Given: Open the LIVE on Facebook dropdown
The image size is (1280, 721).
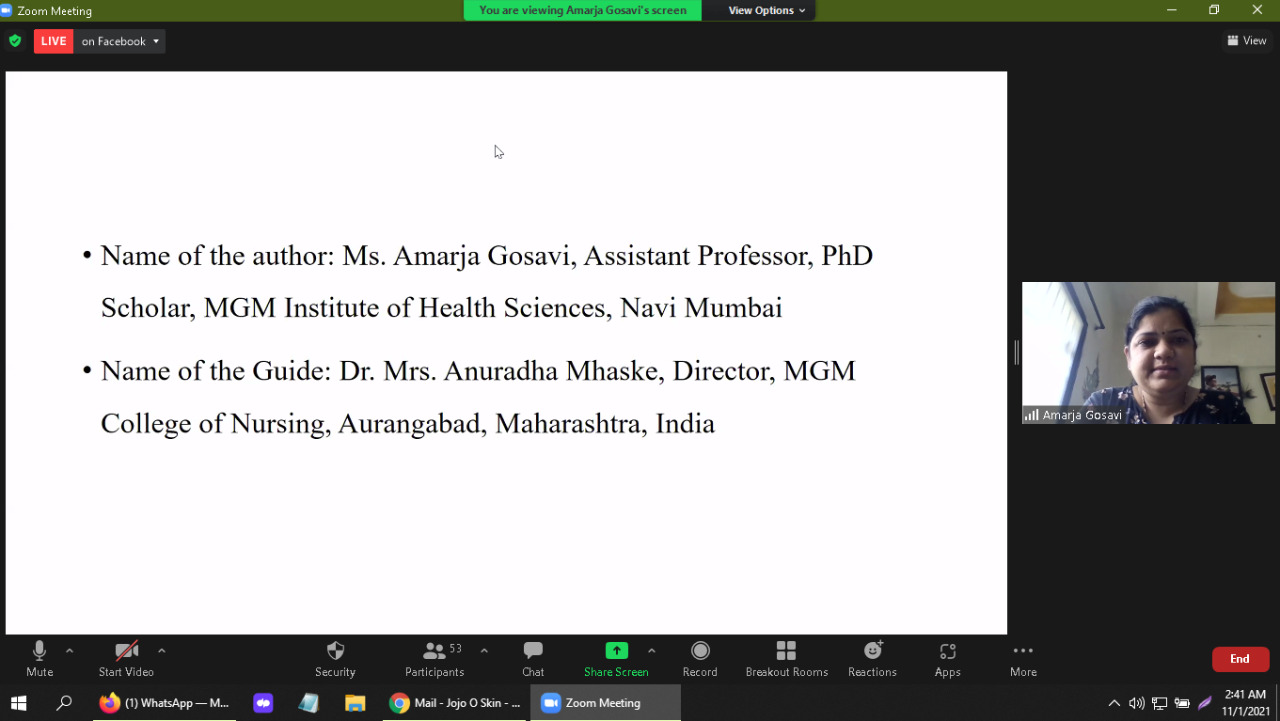Looking at the screenshot, I should tap(121, 41).
